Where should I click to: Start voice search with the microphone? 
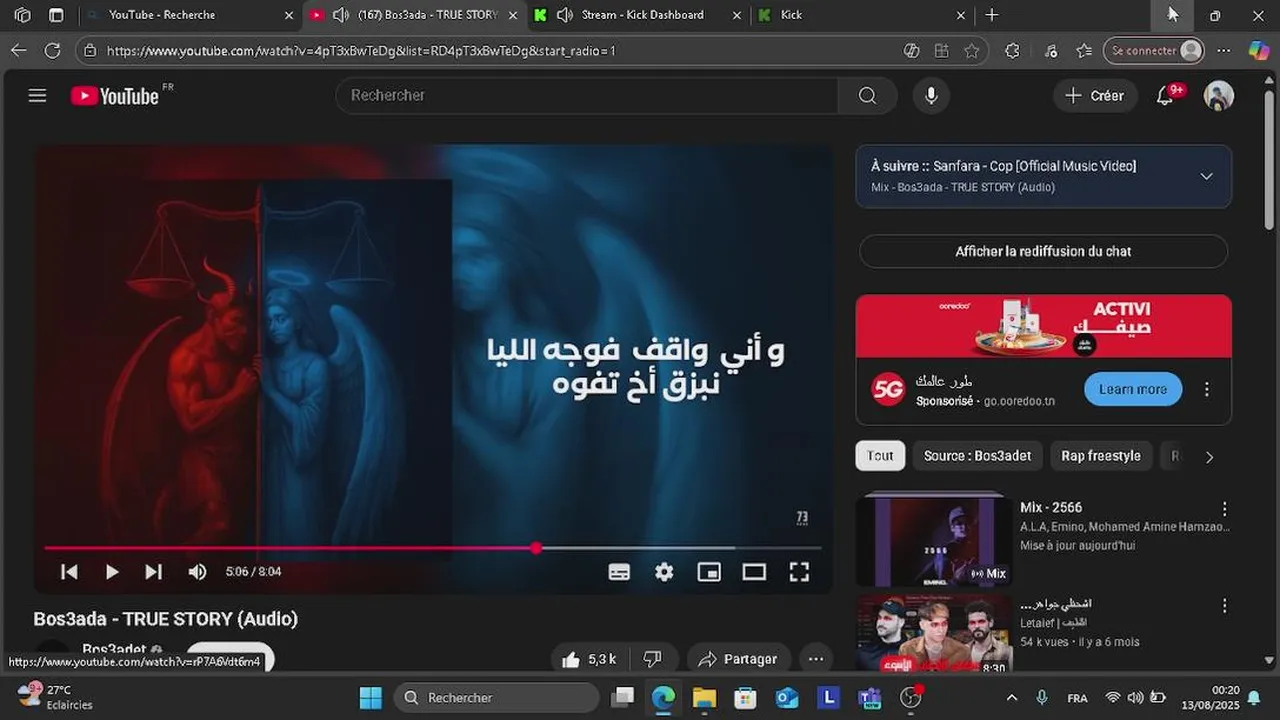[x=931, y=95]
